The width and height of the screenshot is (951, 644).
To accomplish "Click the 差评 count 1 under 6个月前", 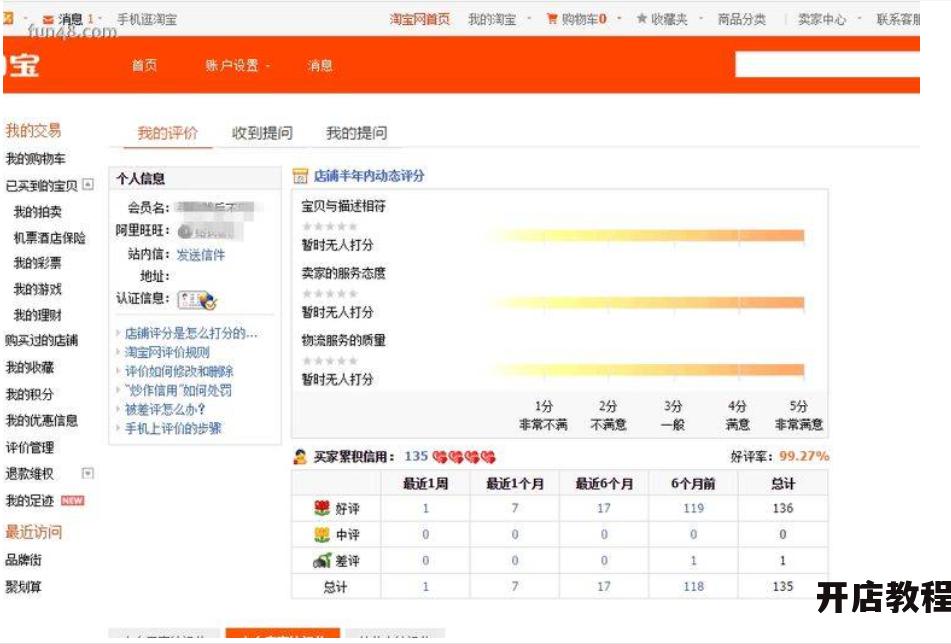I will pos(693,560).
